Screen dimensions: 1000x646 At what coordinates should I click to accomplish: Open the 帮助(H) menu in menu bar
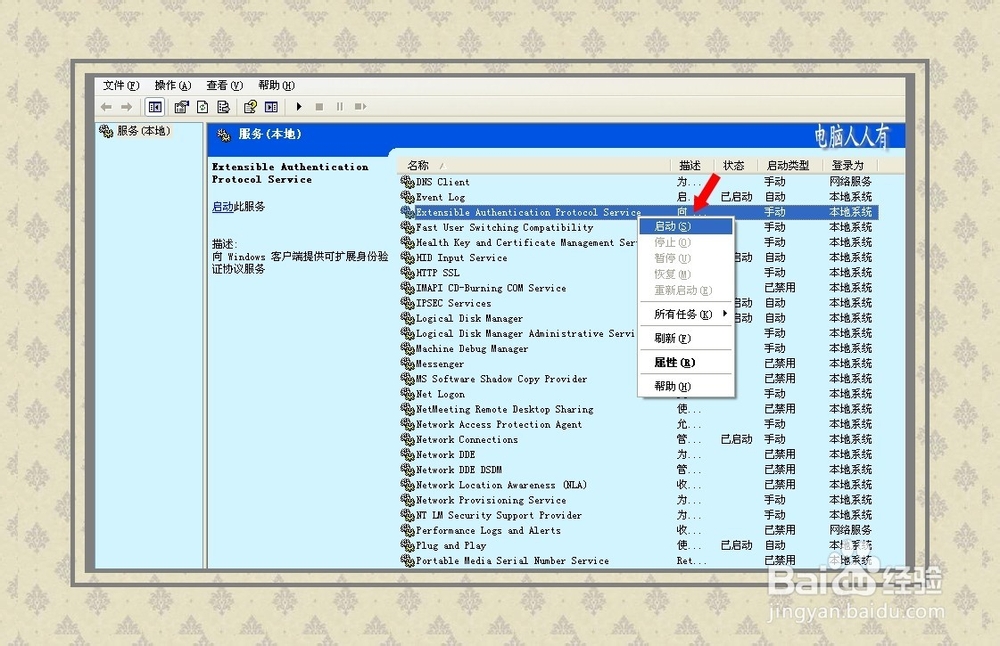pos(276,85)
